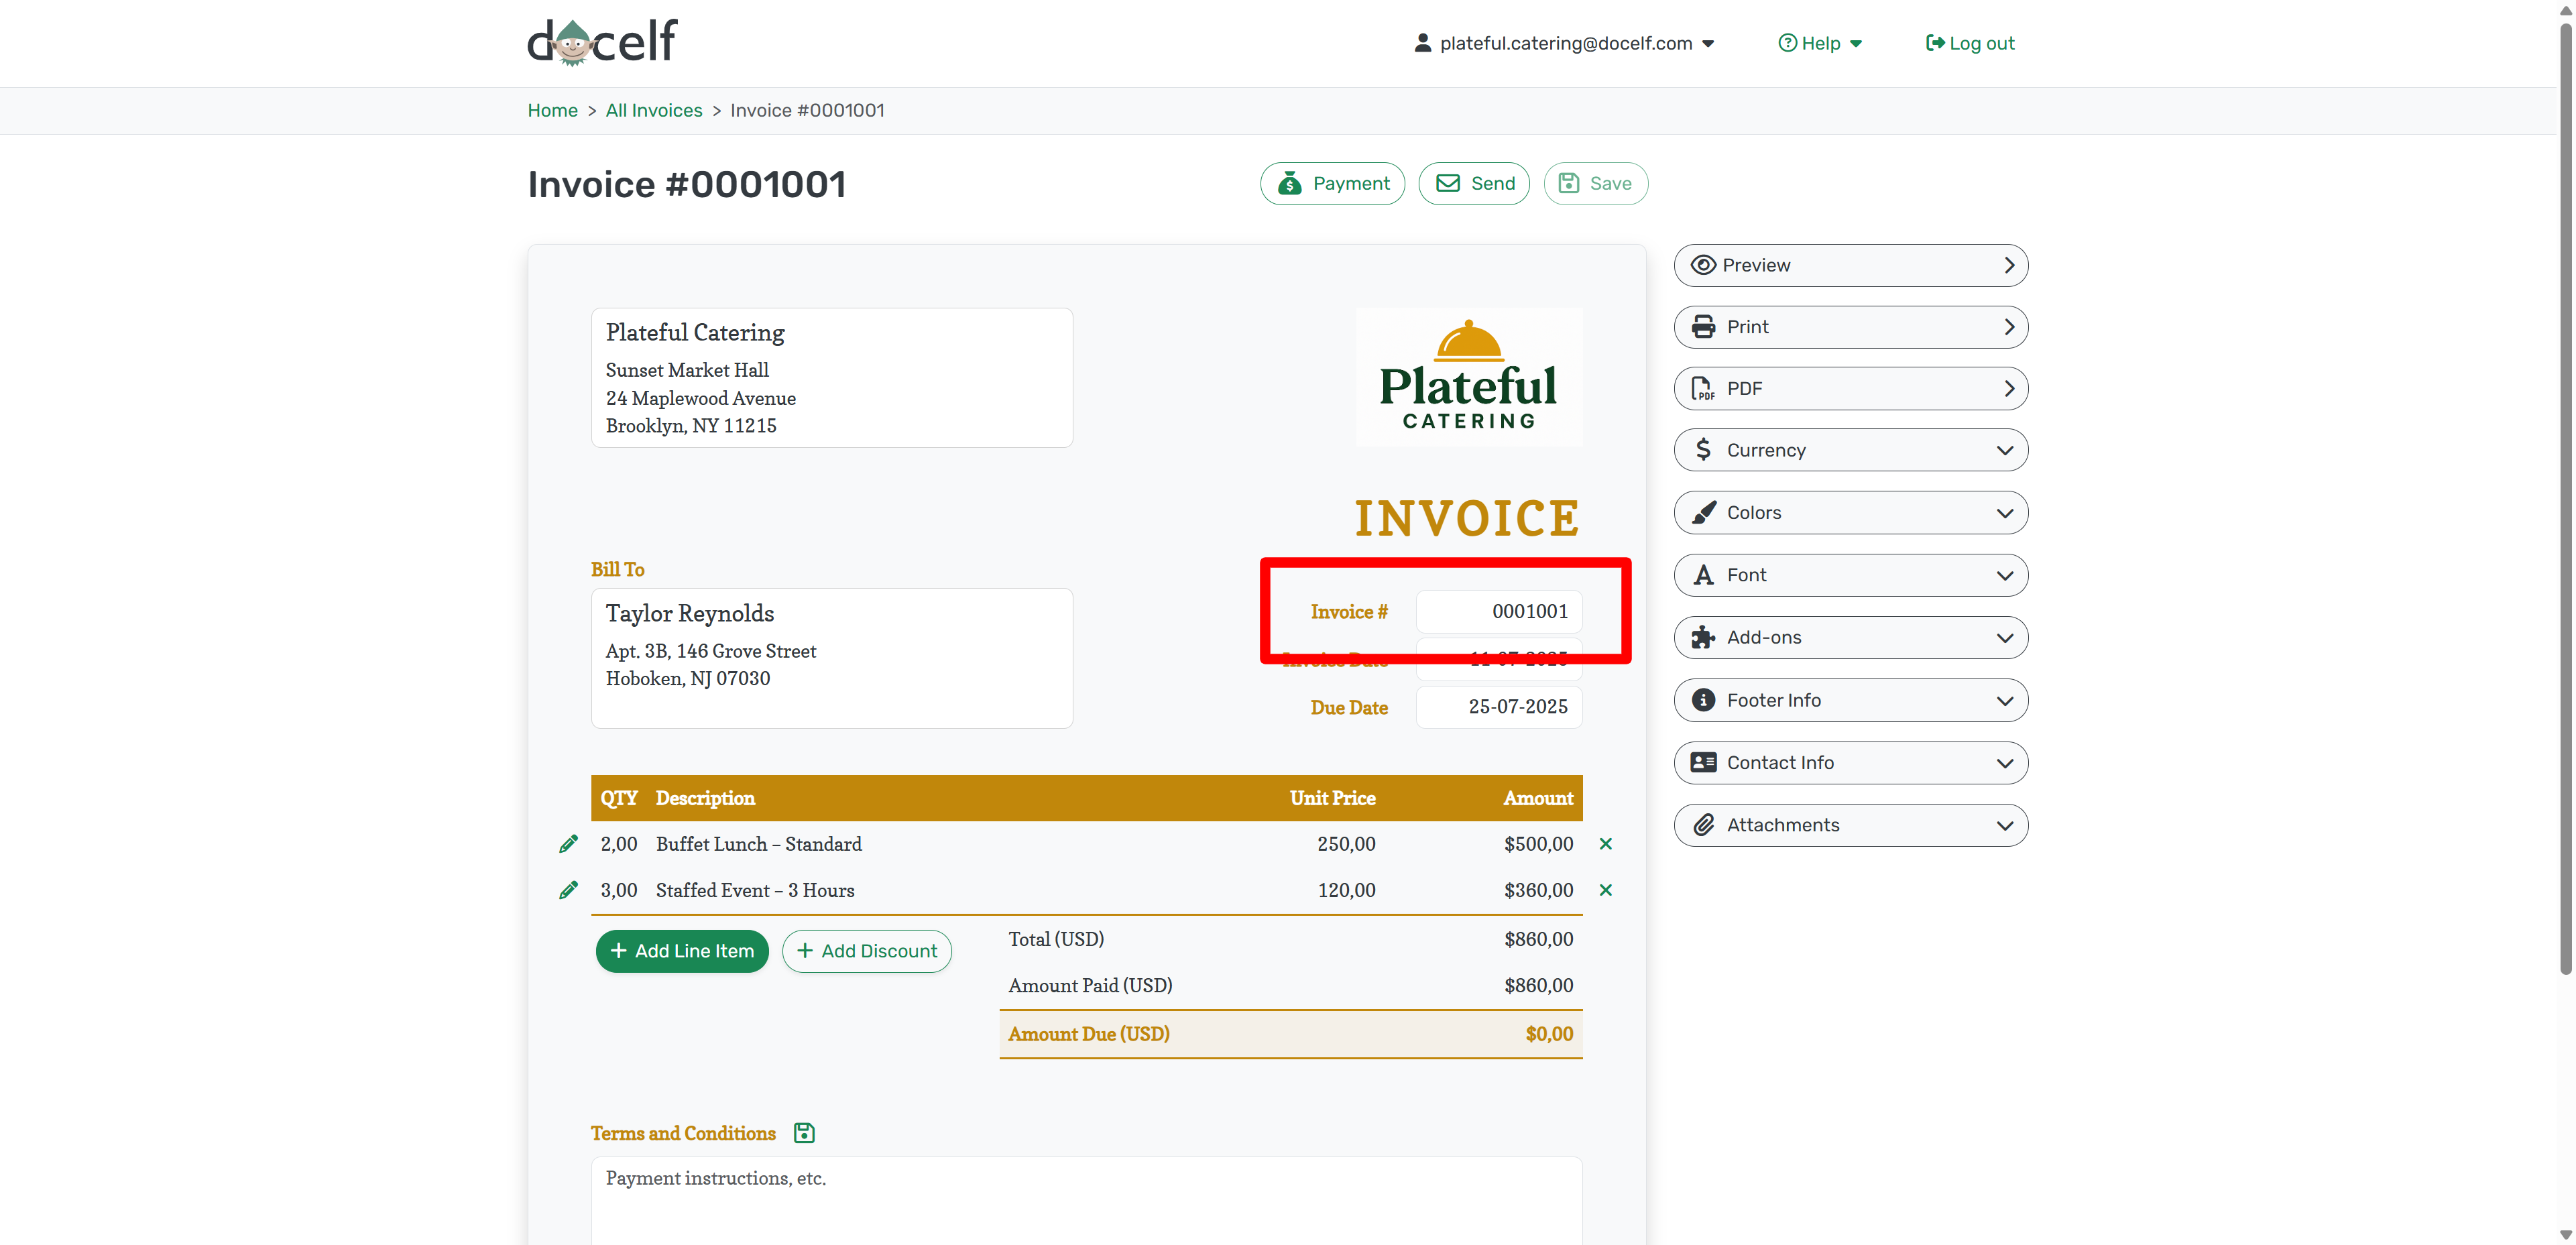Click the Font option label

tap(1746, 575)
